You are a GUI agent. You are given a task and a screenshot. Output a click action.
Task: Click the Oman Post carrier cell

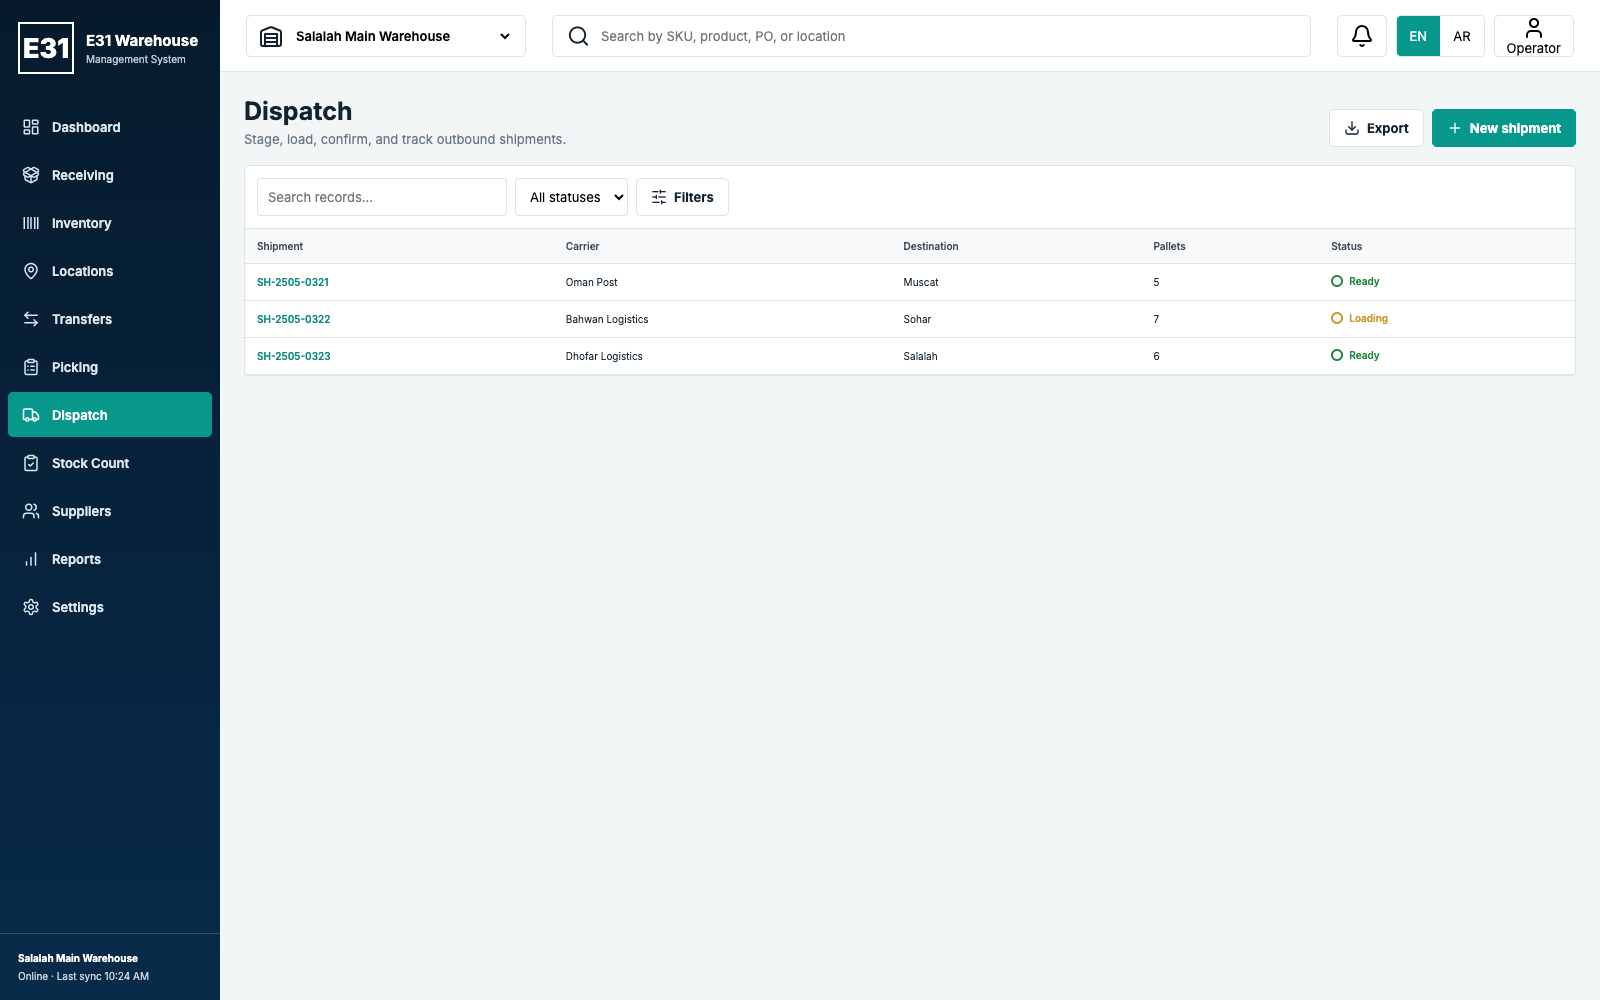point(592,282)
